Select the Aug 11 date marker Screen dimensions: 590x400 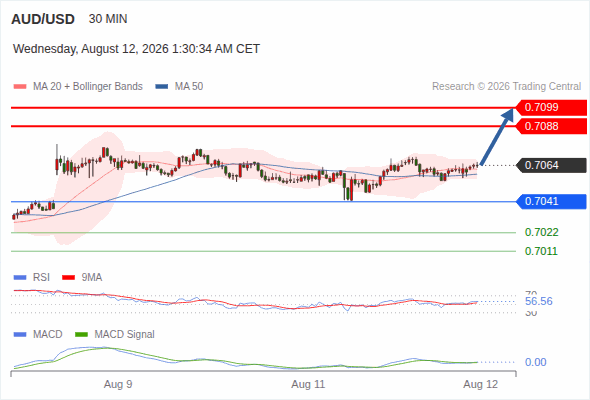308,385
